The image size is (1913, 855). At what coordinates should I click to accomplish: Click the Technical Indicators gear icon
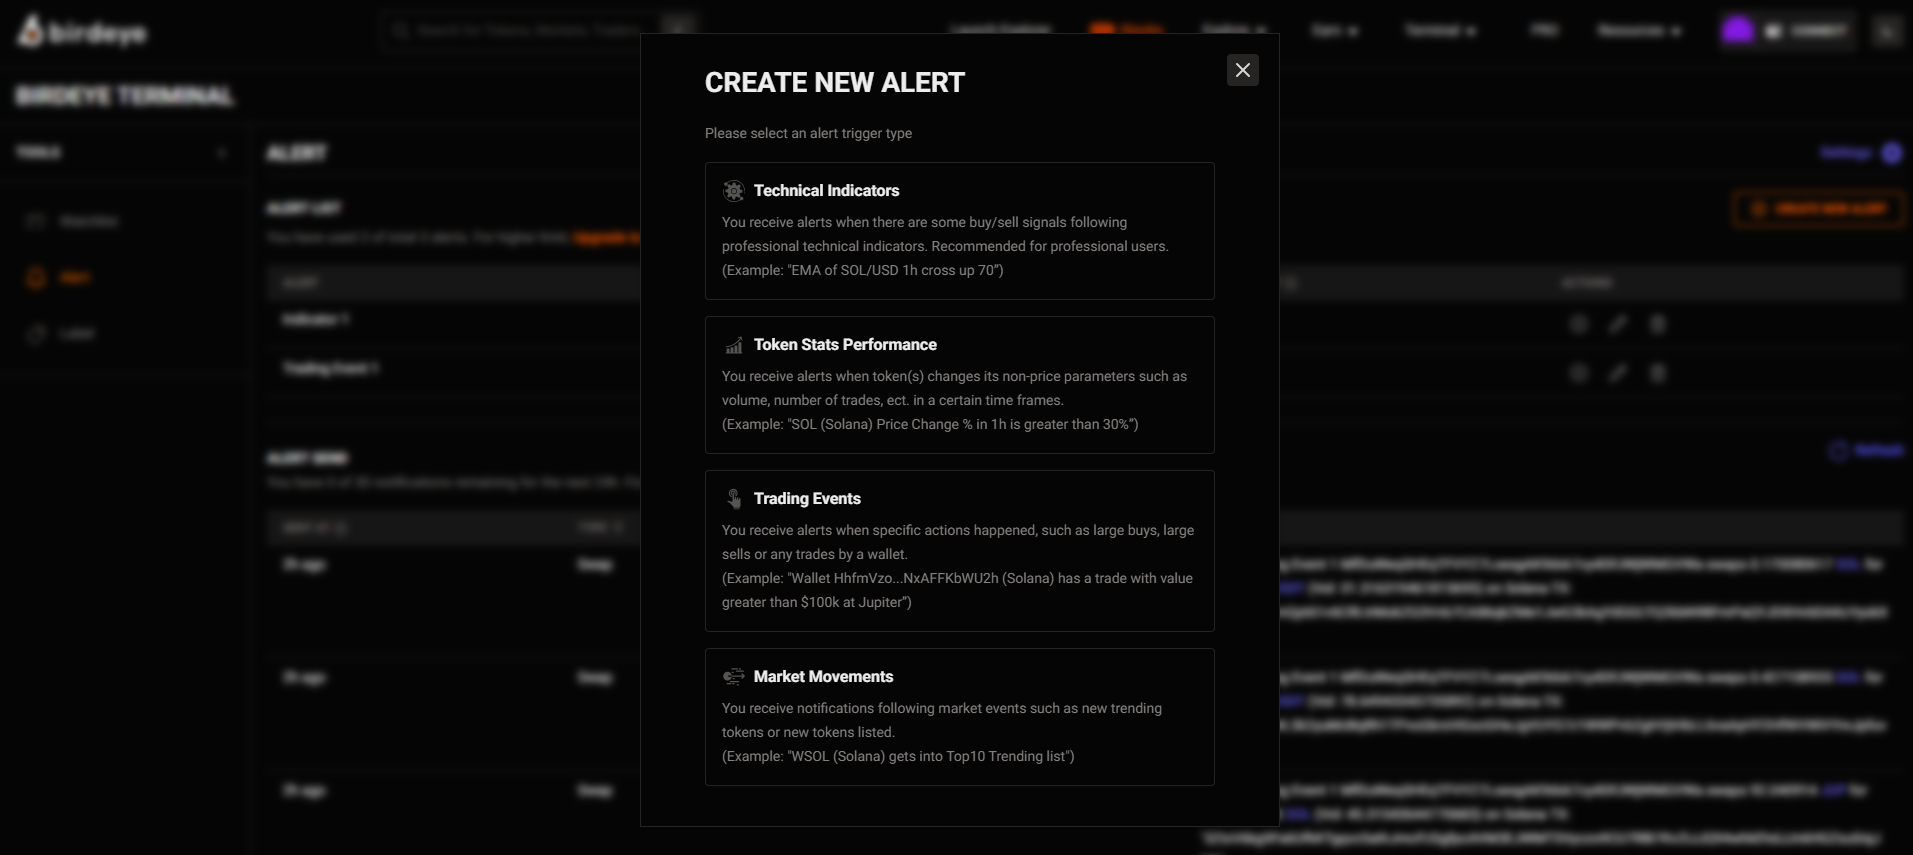coord(734,191)
